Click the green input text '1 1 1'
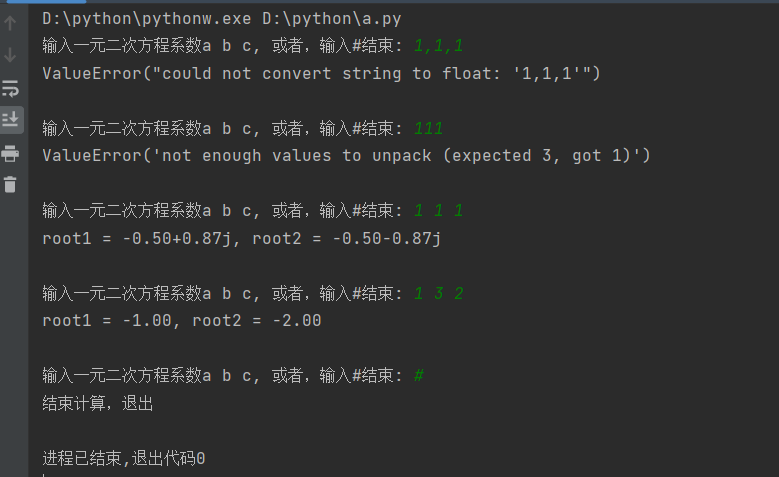779x477 pixels. (x=438, y=210)
